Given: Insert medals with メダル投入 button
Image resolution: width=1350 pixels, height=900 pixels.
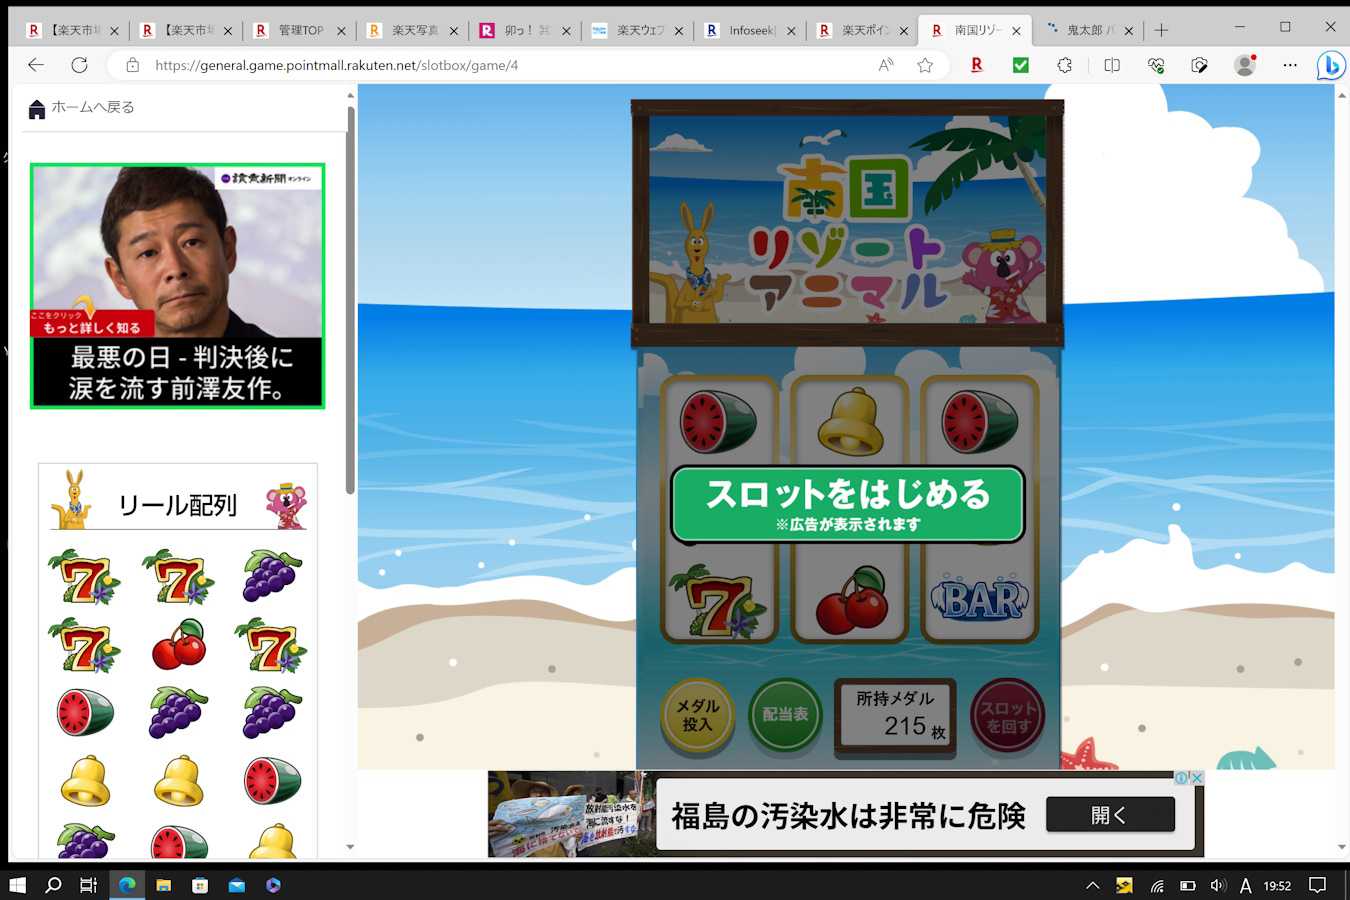Looking at the screenshot, I should click(x=697, y=715).
